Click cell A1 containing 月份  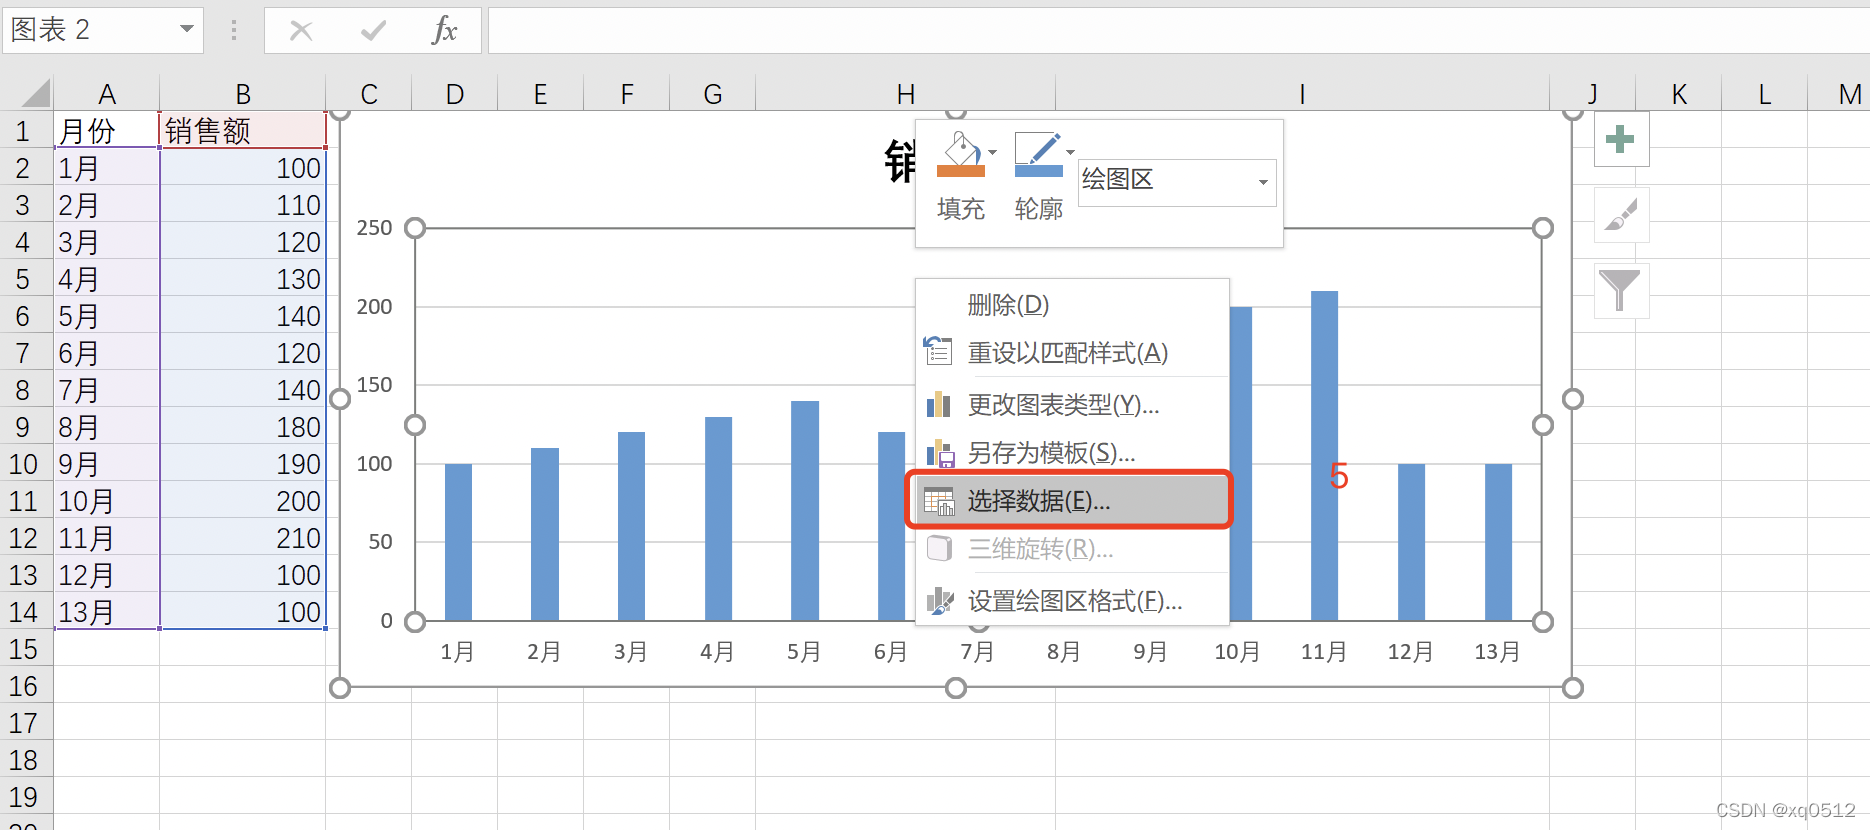coord(107,131)
